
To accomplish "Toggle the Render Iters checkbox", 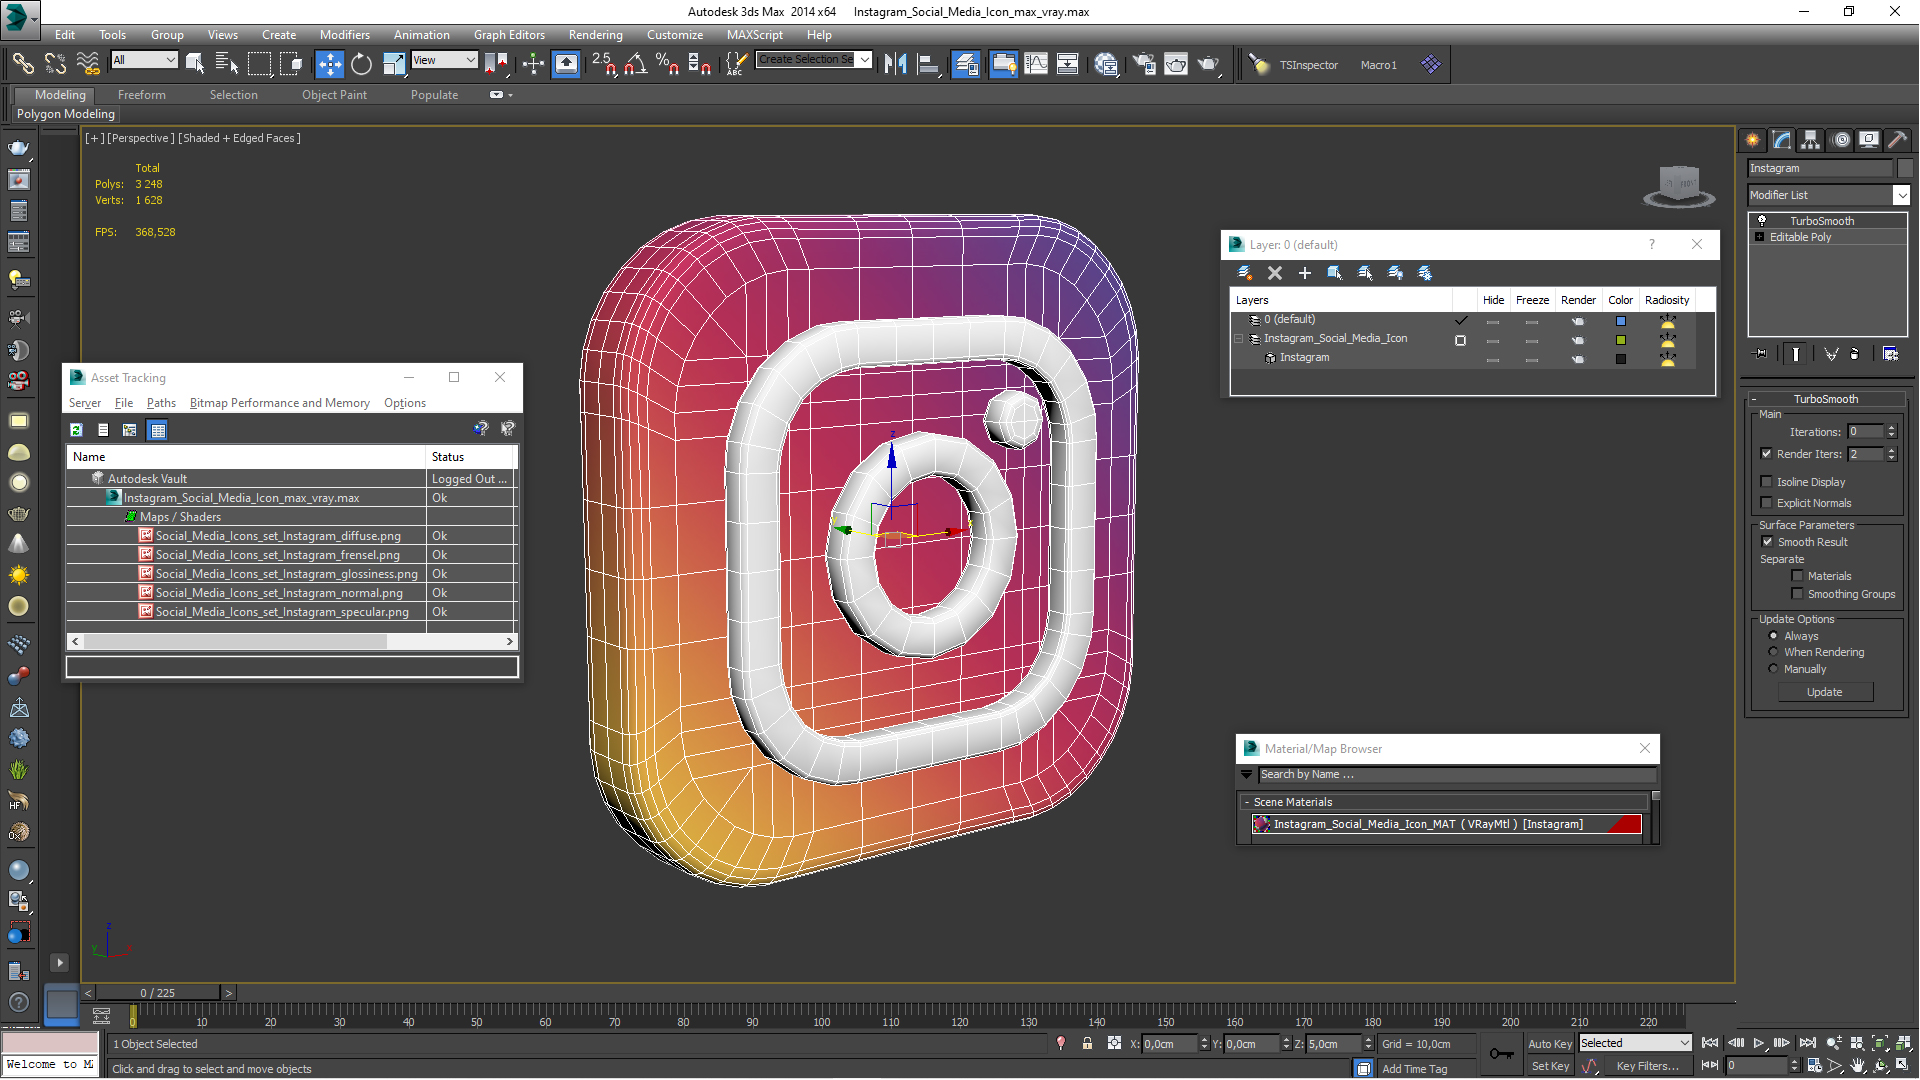I will tap(1766, 454).
